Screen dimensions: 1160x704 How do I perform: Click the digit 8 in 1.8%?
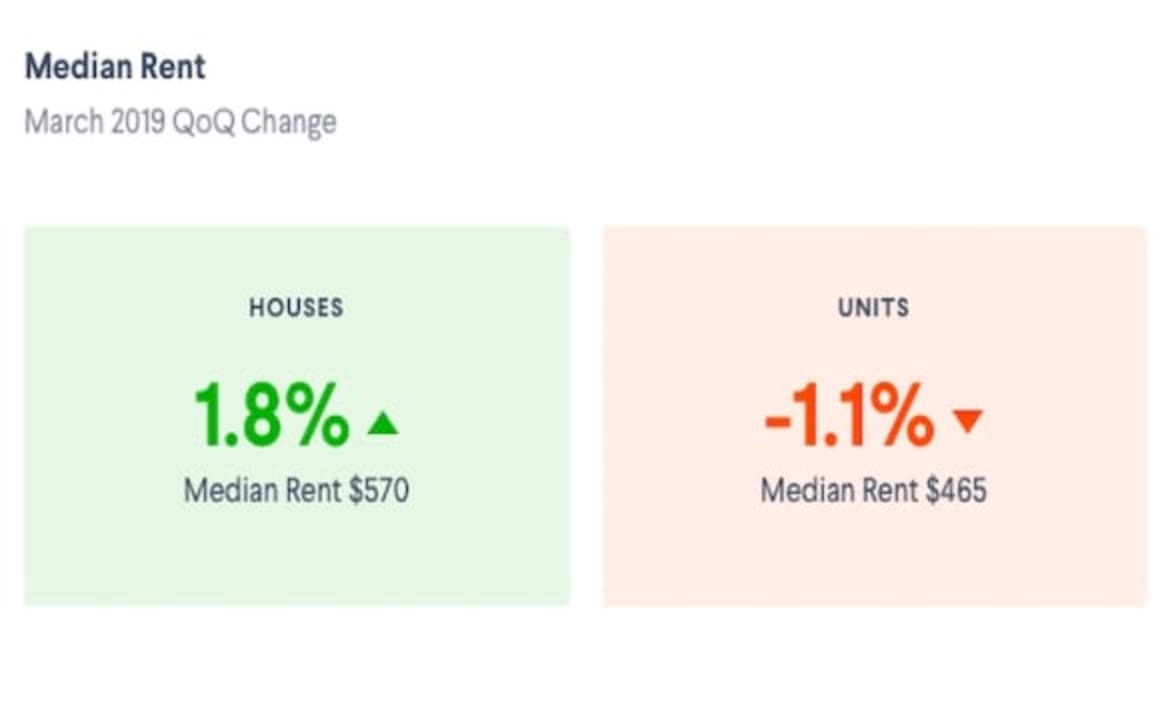click(x=260, y=415)
